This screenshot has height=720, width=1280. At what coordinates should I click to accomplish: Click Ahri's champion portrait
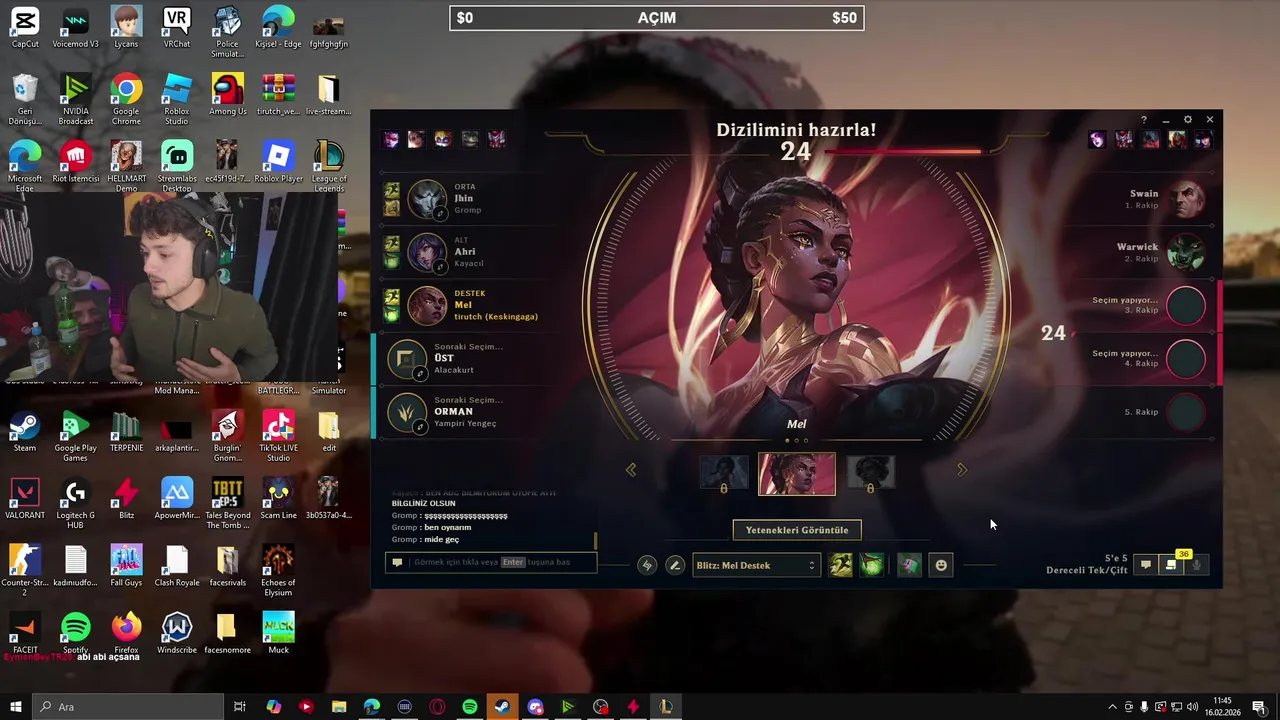click(x=427, y=252)
